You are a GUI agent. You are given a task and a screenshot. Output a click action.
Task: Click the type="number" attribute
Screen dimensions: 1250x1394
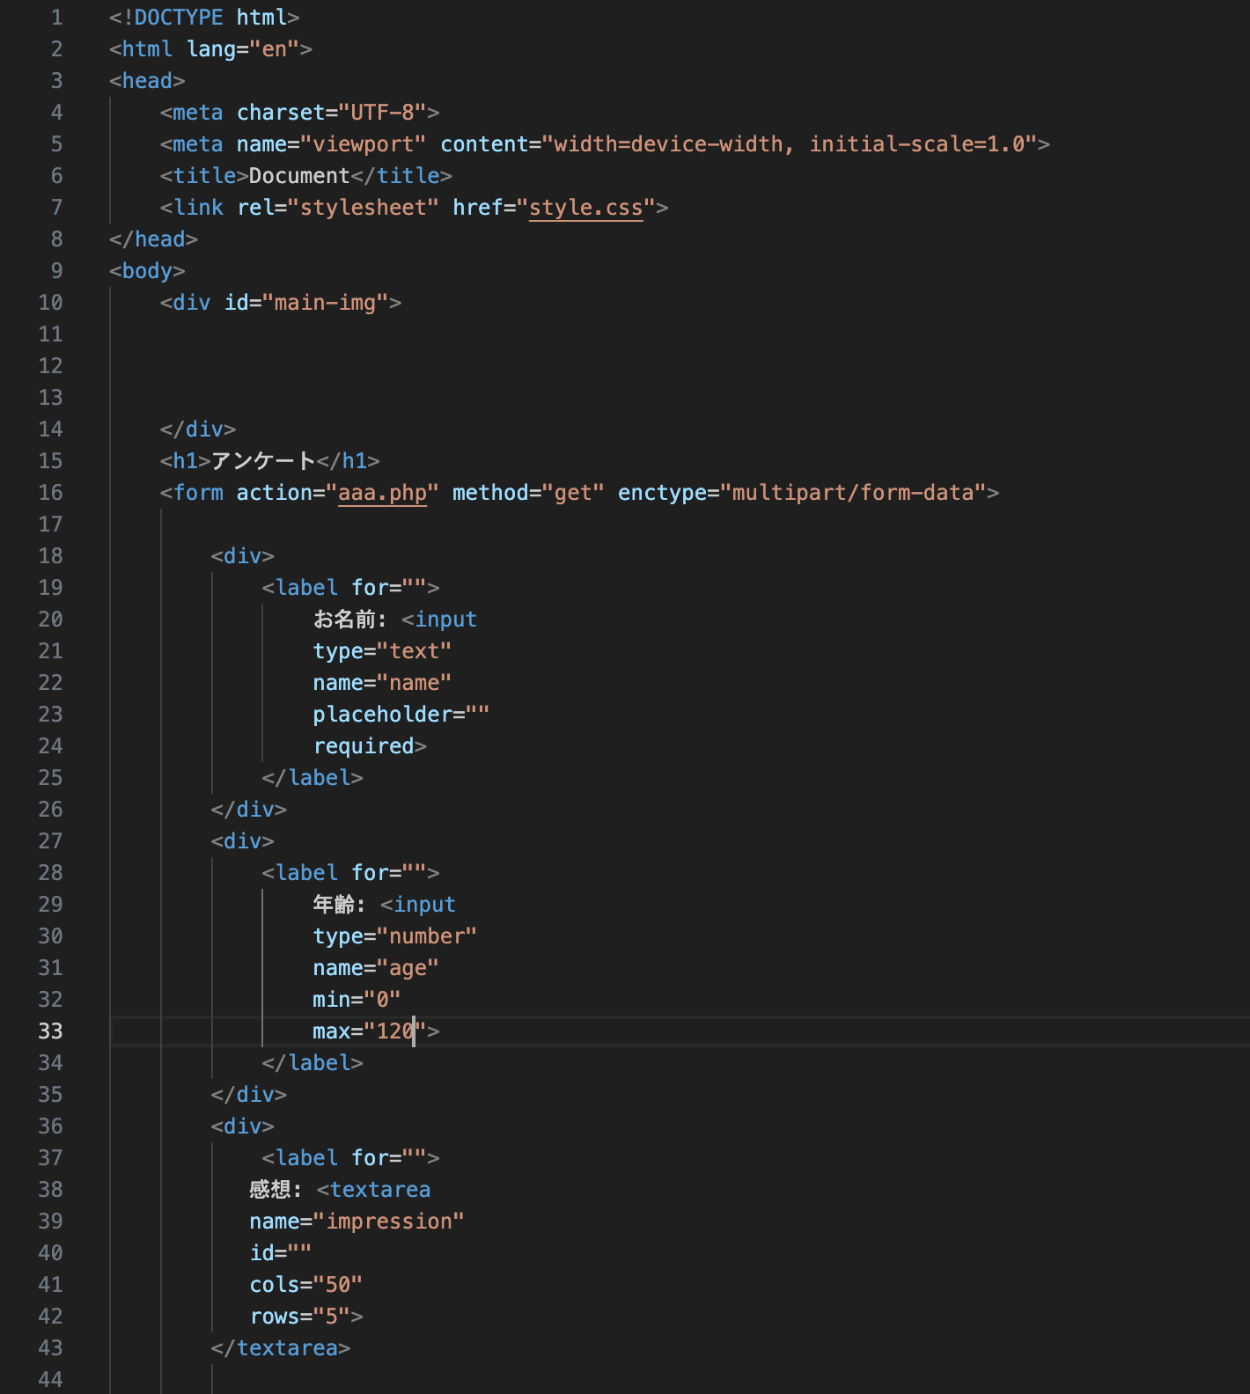click(x=394, y=937)
